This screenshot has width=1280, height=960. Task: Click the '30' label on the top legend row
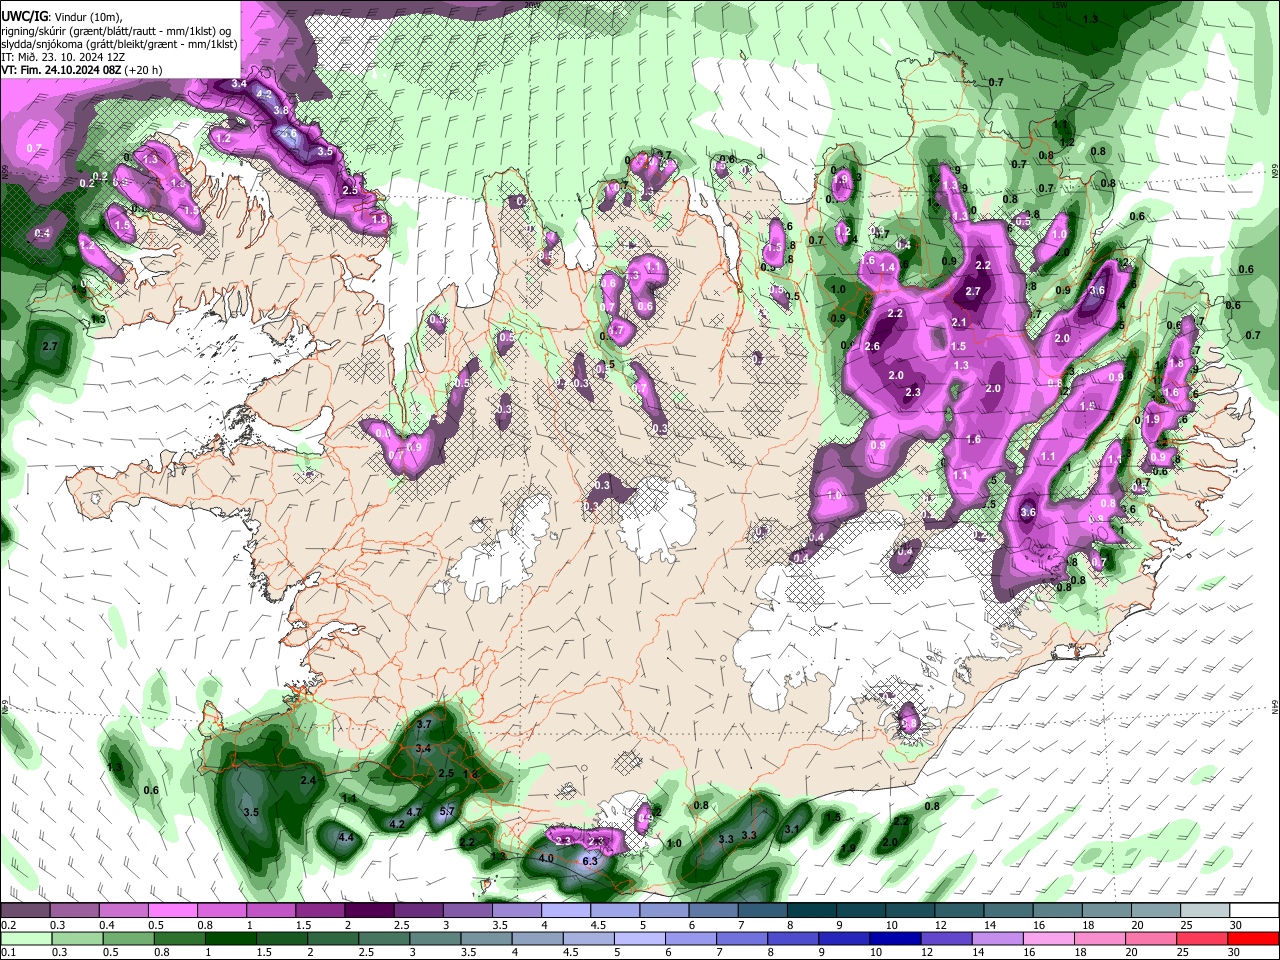click(x=1235, y=925)
